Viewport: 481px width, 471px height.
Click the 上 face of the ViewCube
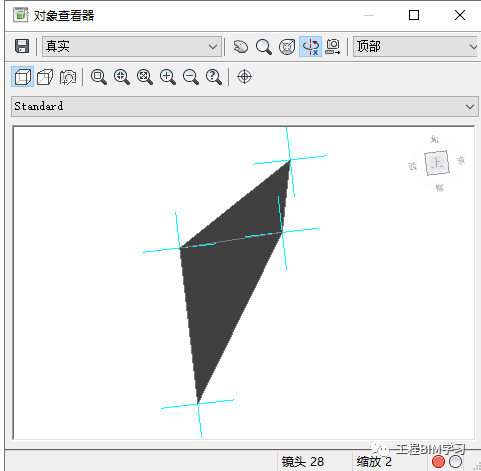(437, 163)
